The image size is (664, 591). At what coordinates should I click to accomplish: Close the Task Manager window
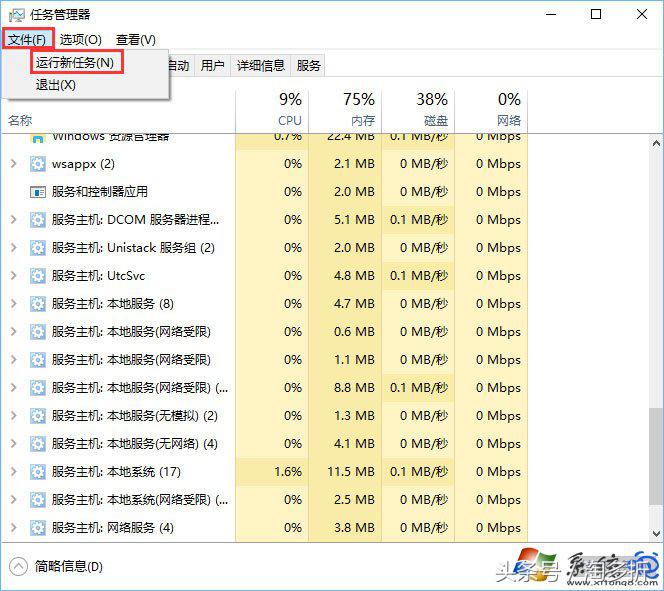click(642, 14)
